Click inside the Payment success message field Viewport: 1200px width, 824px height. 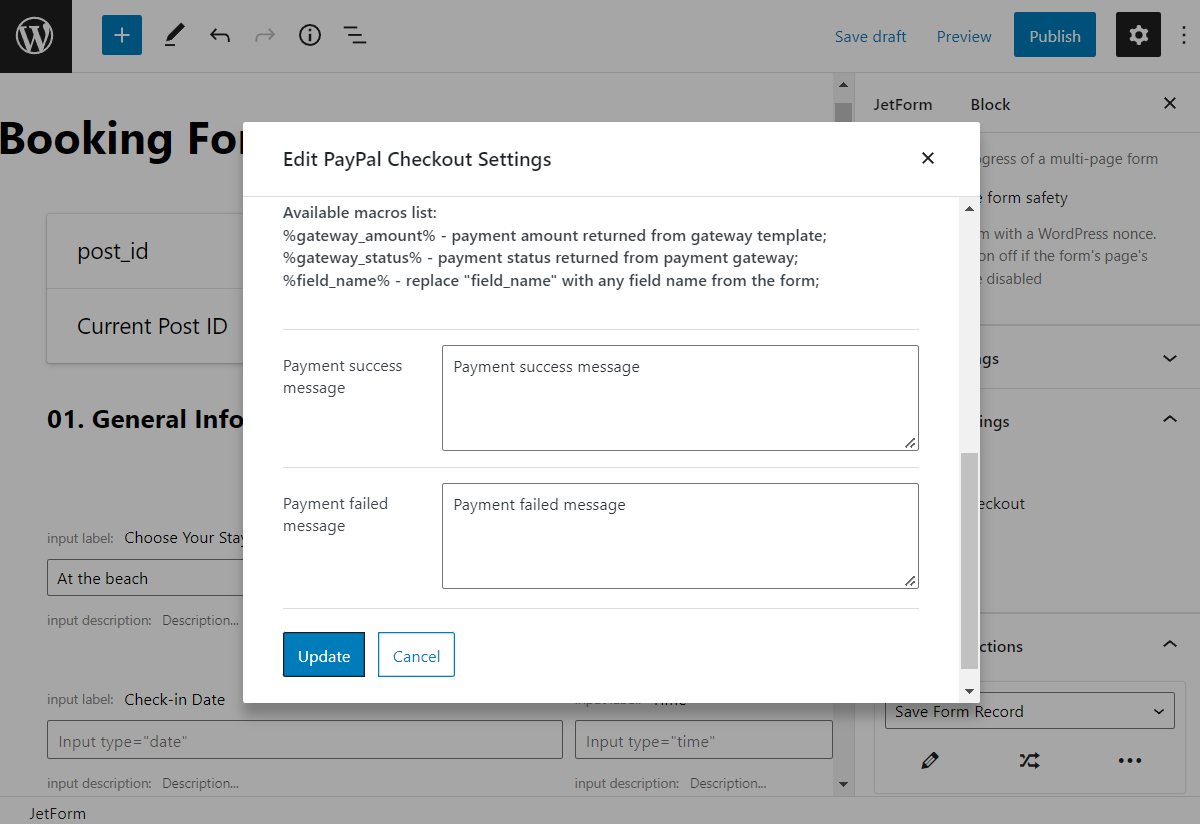pos(679,397)
